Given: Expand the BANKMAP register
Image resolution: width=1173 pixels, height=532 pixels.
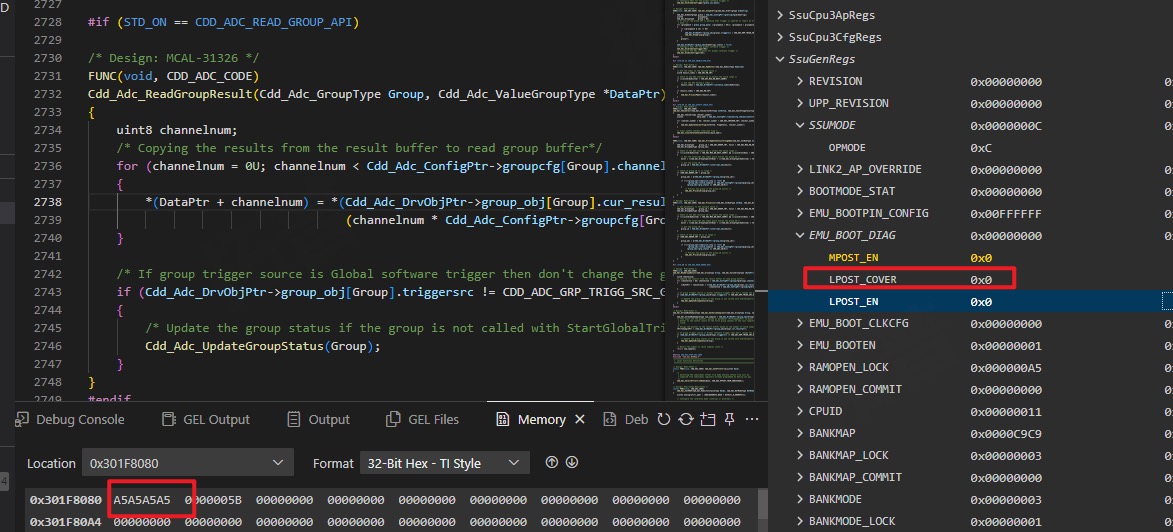Looking at the screenshot, I should click(800, 433).
